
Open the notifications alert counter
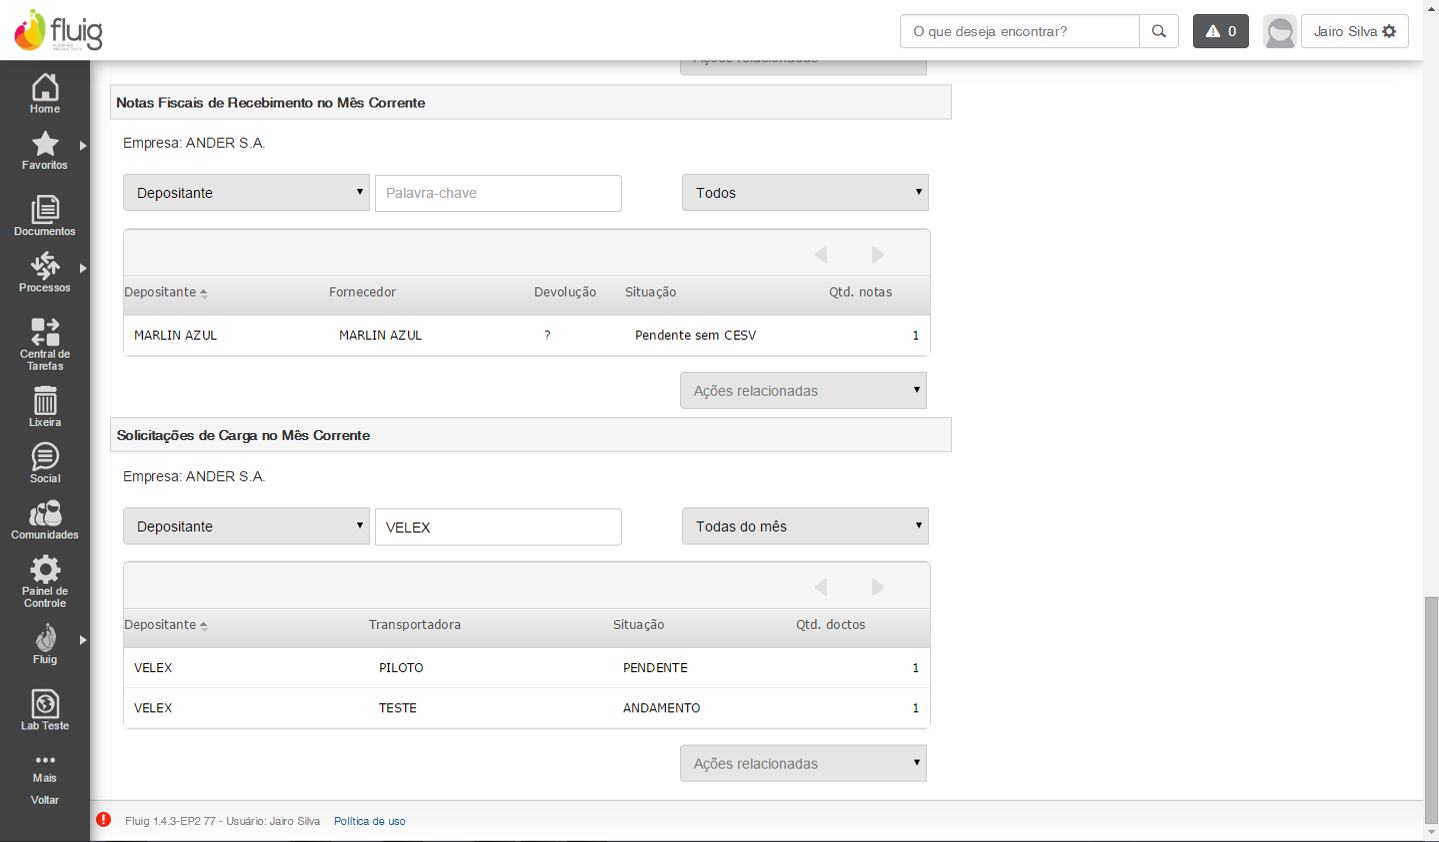pos(1220,31)
